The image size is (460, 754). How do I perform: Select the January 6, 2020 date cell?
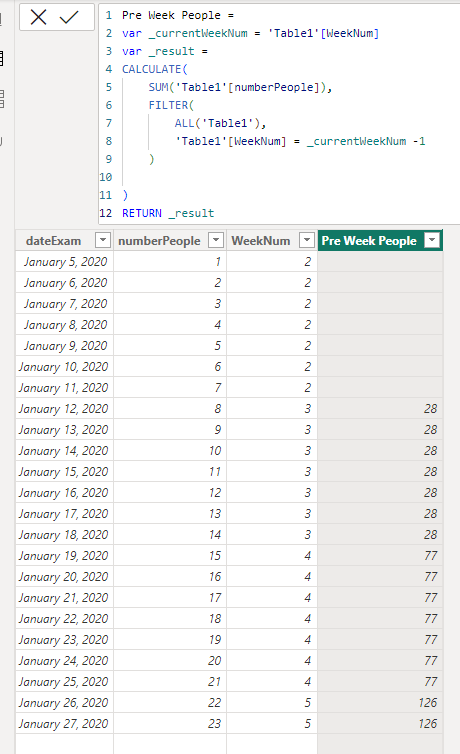[x=65, y=283]
